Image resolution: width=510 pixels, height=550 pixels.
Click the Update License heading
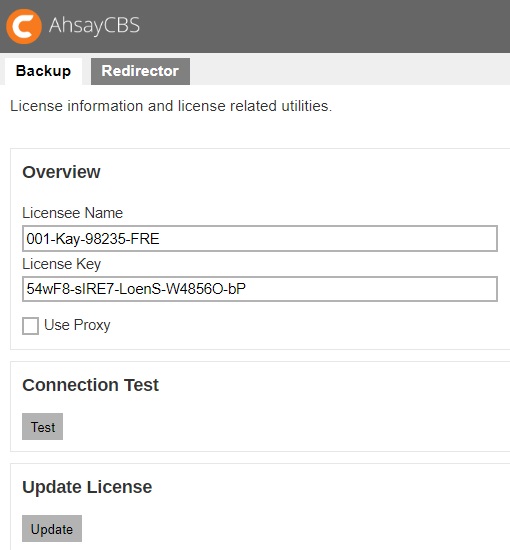87,487
